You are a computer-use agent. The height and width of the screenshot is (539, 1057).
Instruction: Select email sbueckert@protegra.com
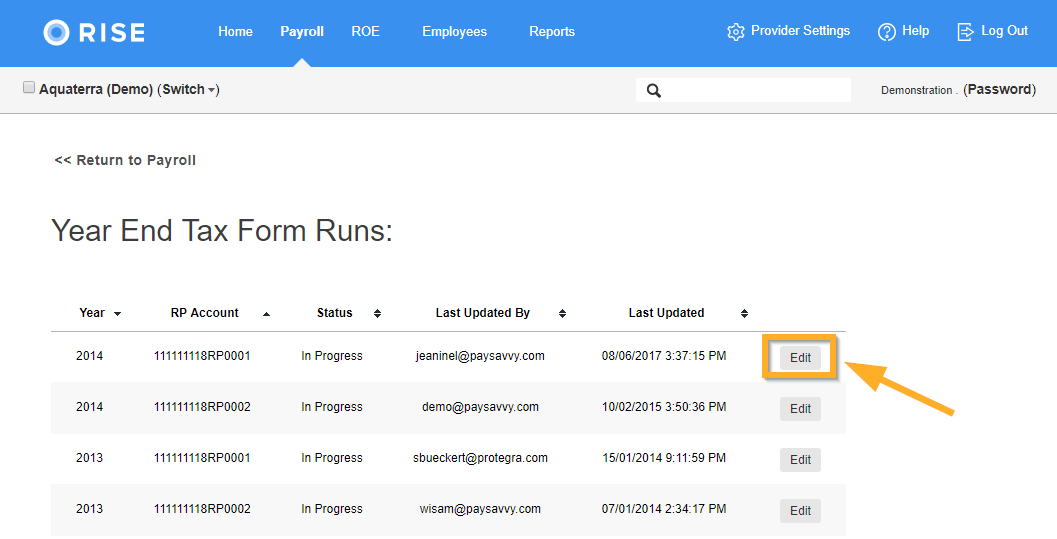(480, 458)
